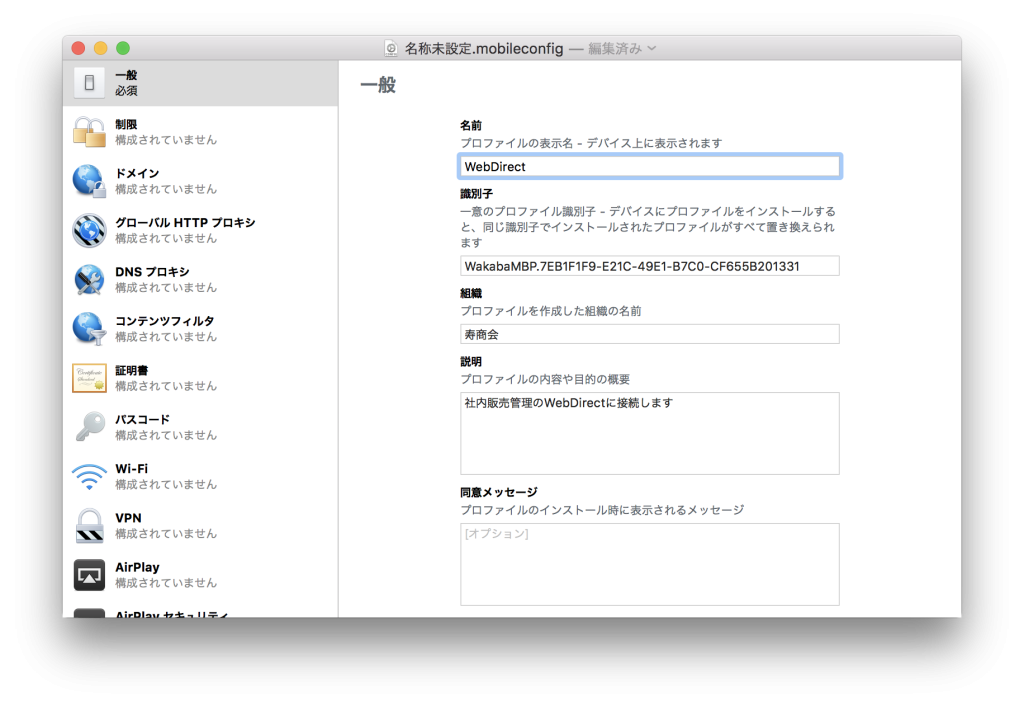
Task: Click the 識別子 identifier text field
Action: (649, 265)
